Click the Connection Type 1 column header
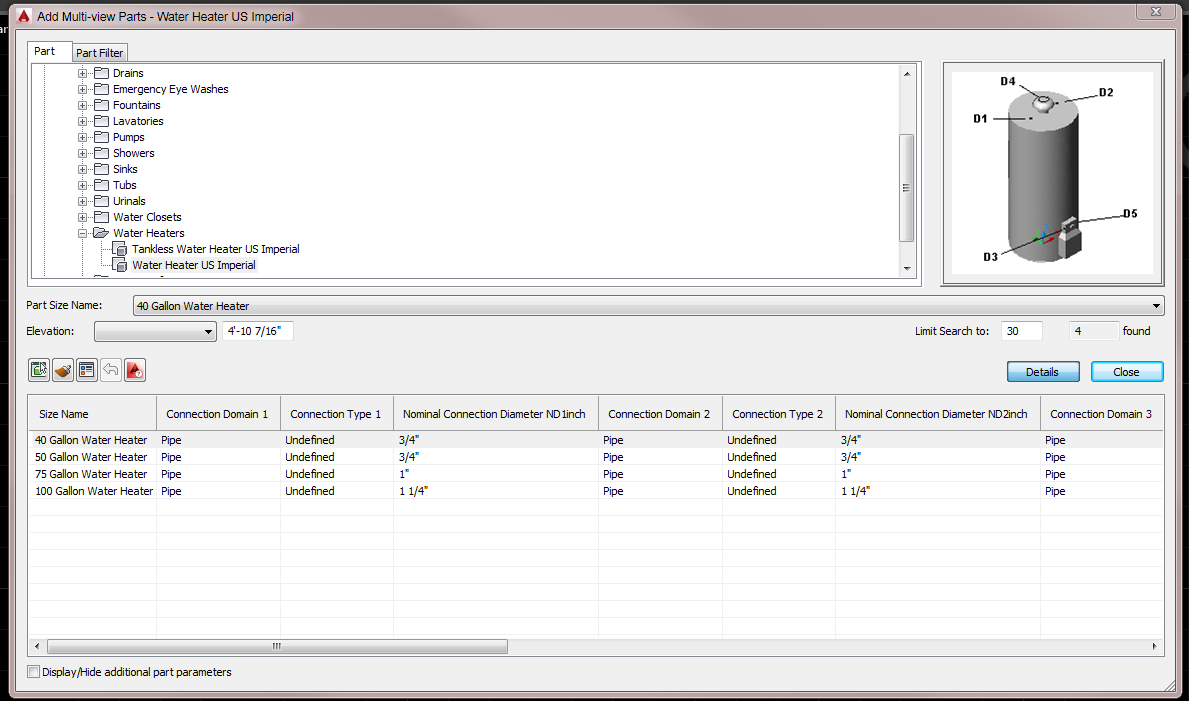 pos(337,413)
